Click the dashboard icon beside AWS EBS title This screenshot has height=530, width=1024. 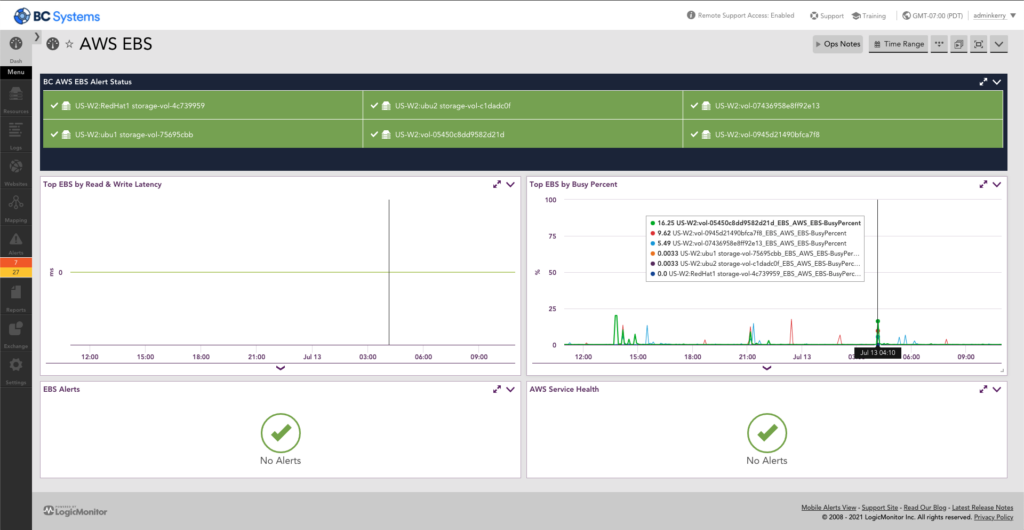(x=53, y=44)
